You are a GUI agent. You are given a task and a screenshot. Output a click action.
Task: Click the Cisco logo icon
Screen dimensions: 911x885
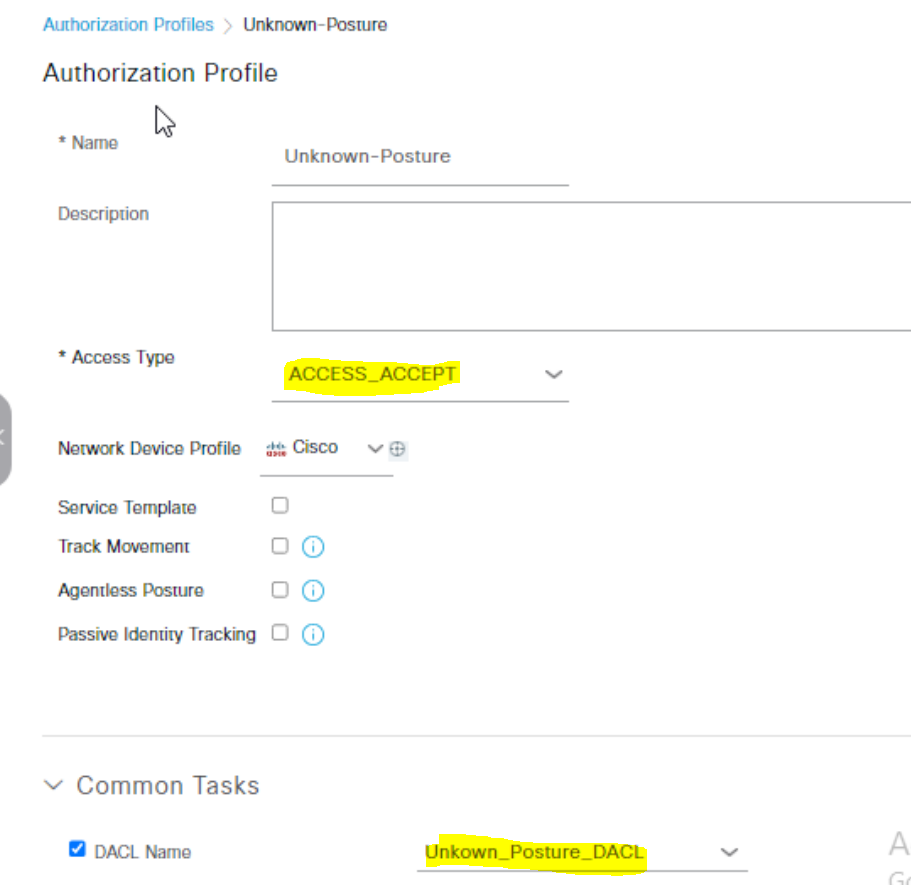point(275,449)
